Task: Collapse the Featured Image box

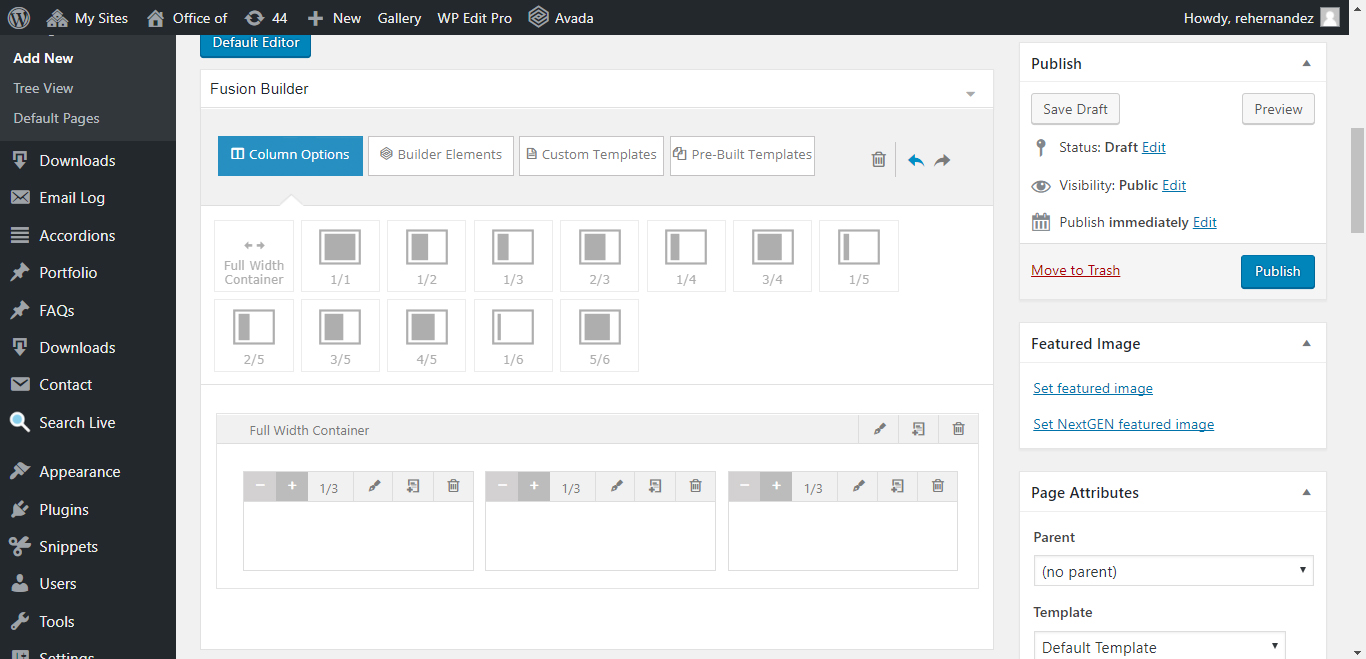Action: click(1306, 343)
